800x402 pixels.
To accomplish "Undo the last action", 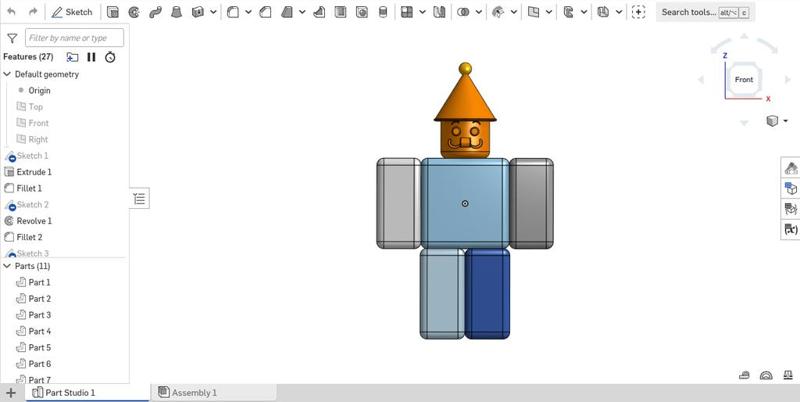I will (x=11, y=12).
